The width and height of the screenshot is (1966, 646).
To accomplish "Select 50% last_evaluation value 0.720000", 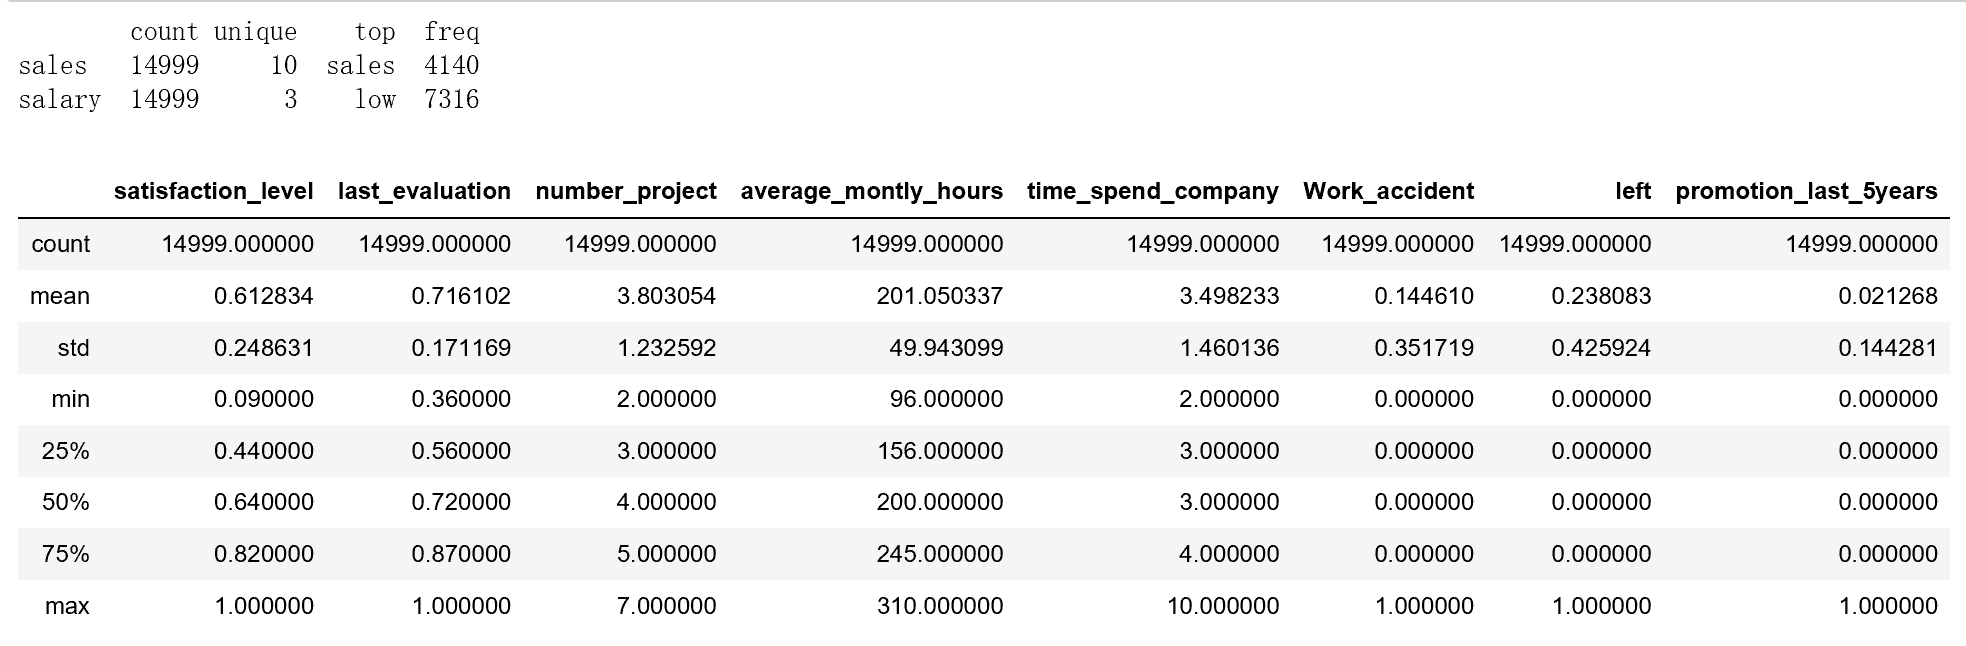I will (x=461, y=502).
